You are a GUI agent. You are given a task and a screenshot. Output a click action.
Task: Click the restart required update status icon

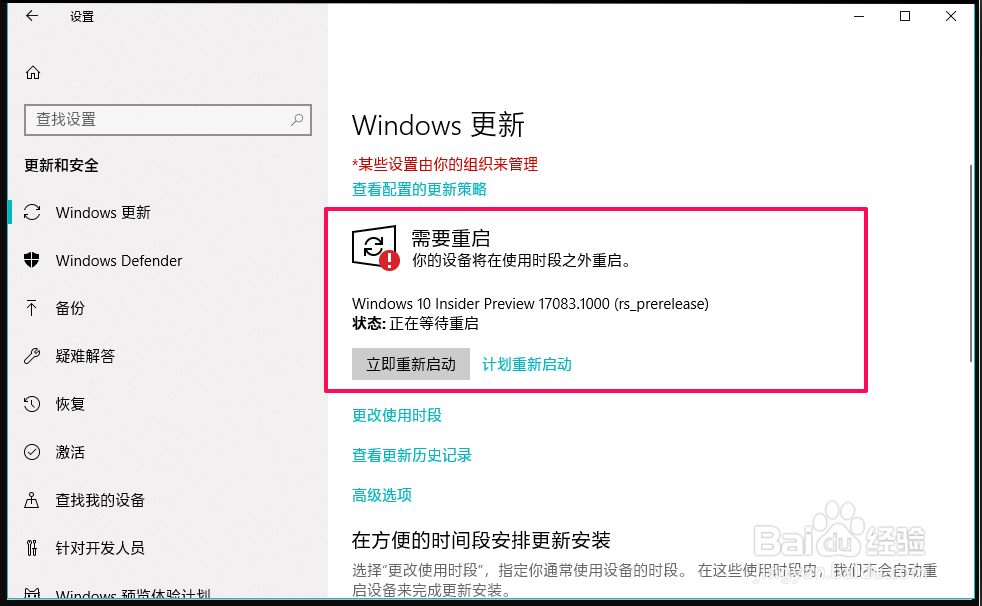pos(375,248)
